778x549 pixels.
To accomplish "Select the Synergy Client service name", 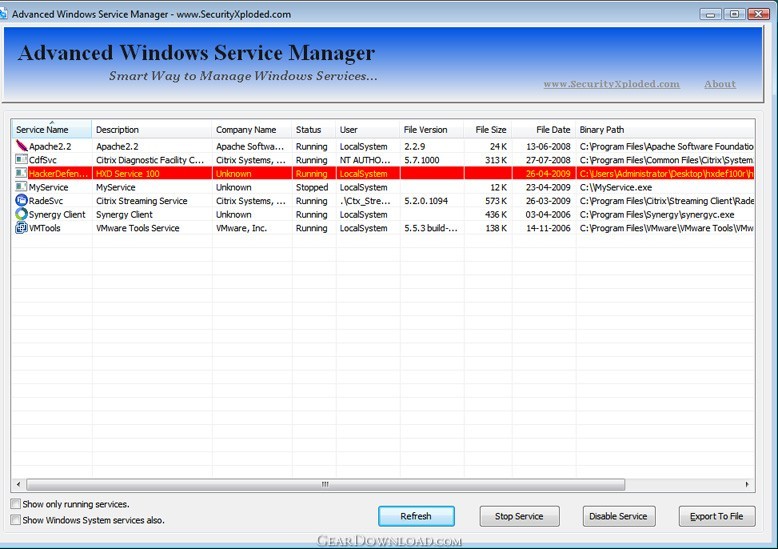I will tap(57, 214).
